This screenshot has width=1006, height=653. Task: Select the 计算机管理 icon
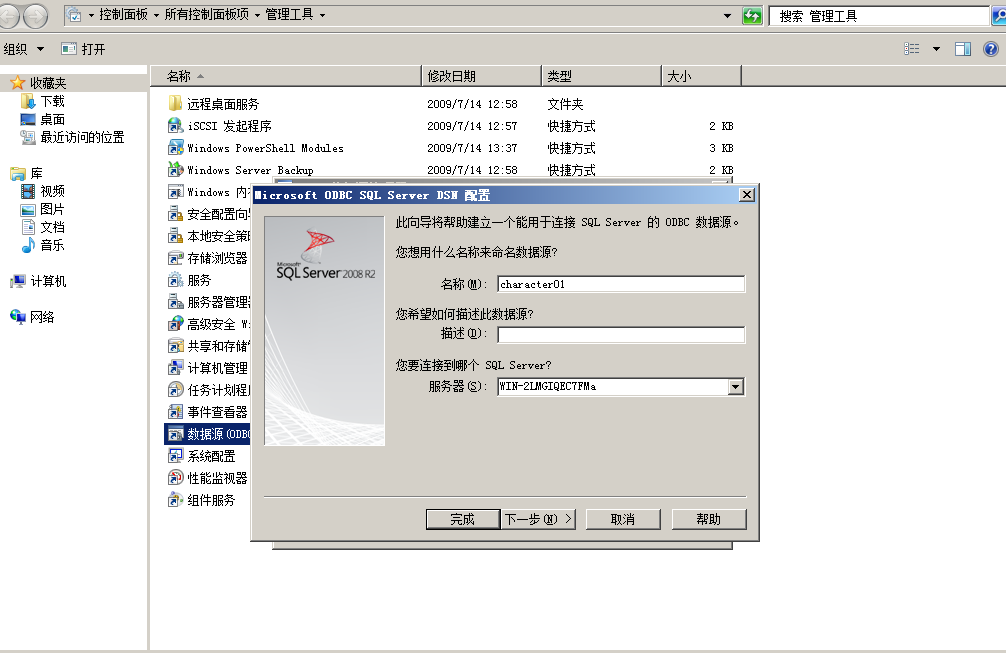coord(175,368)
